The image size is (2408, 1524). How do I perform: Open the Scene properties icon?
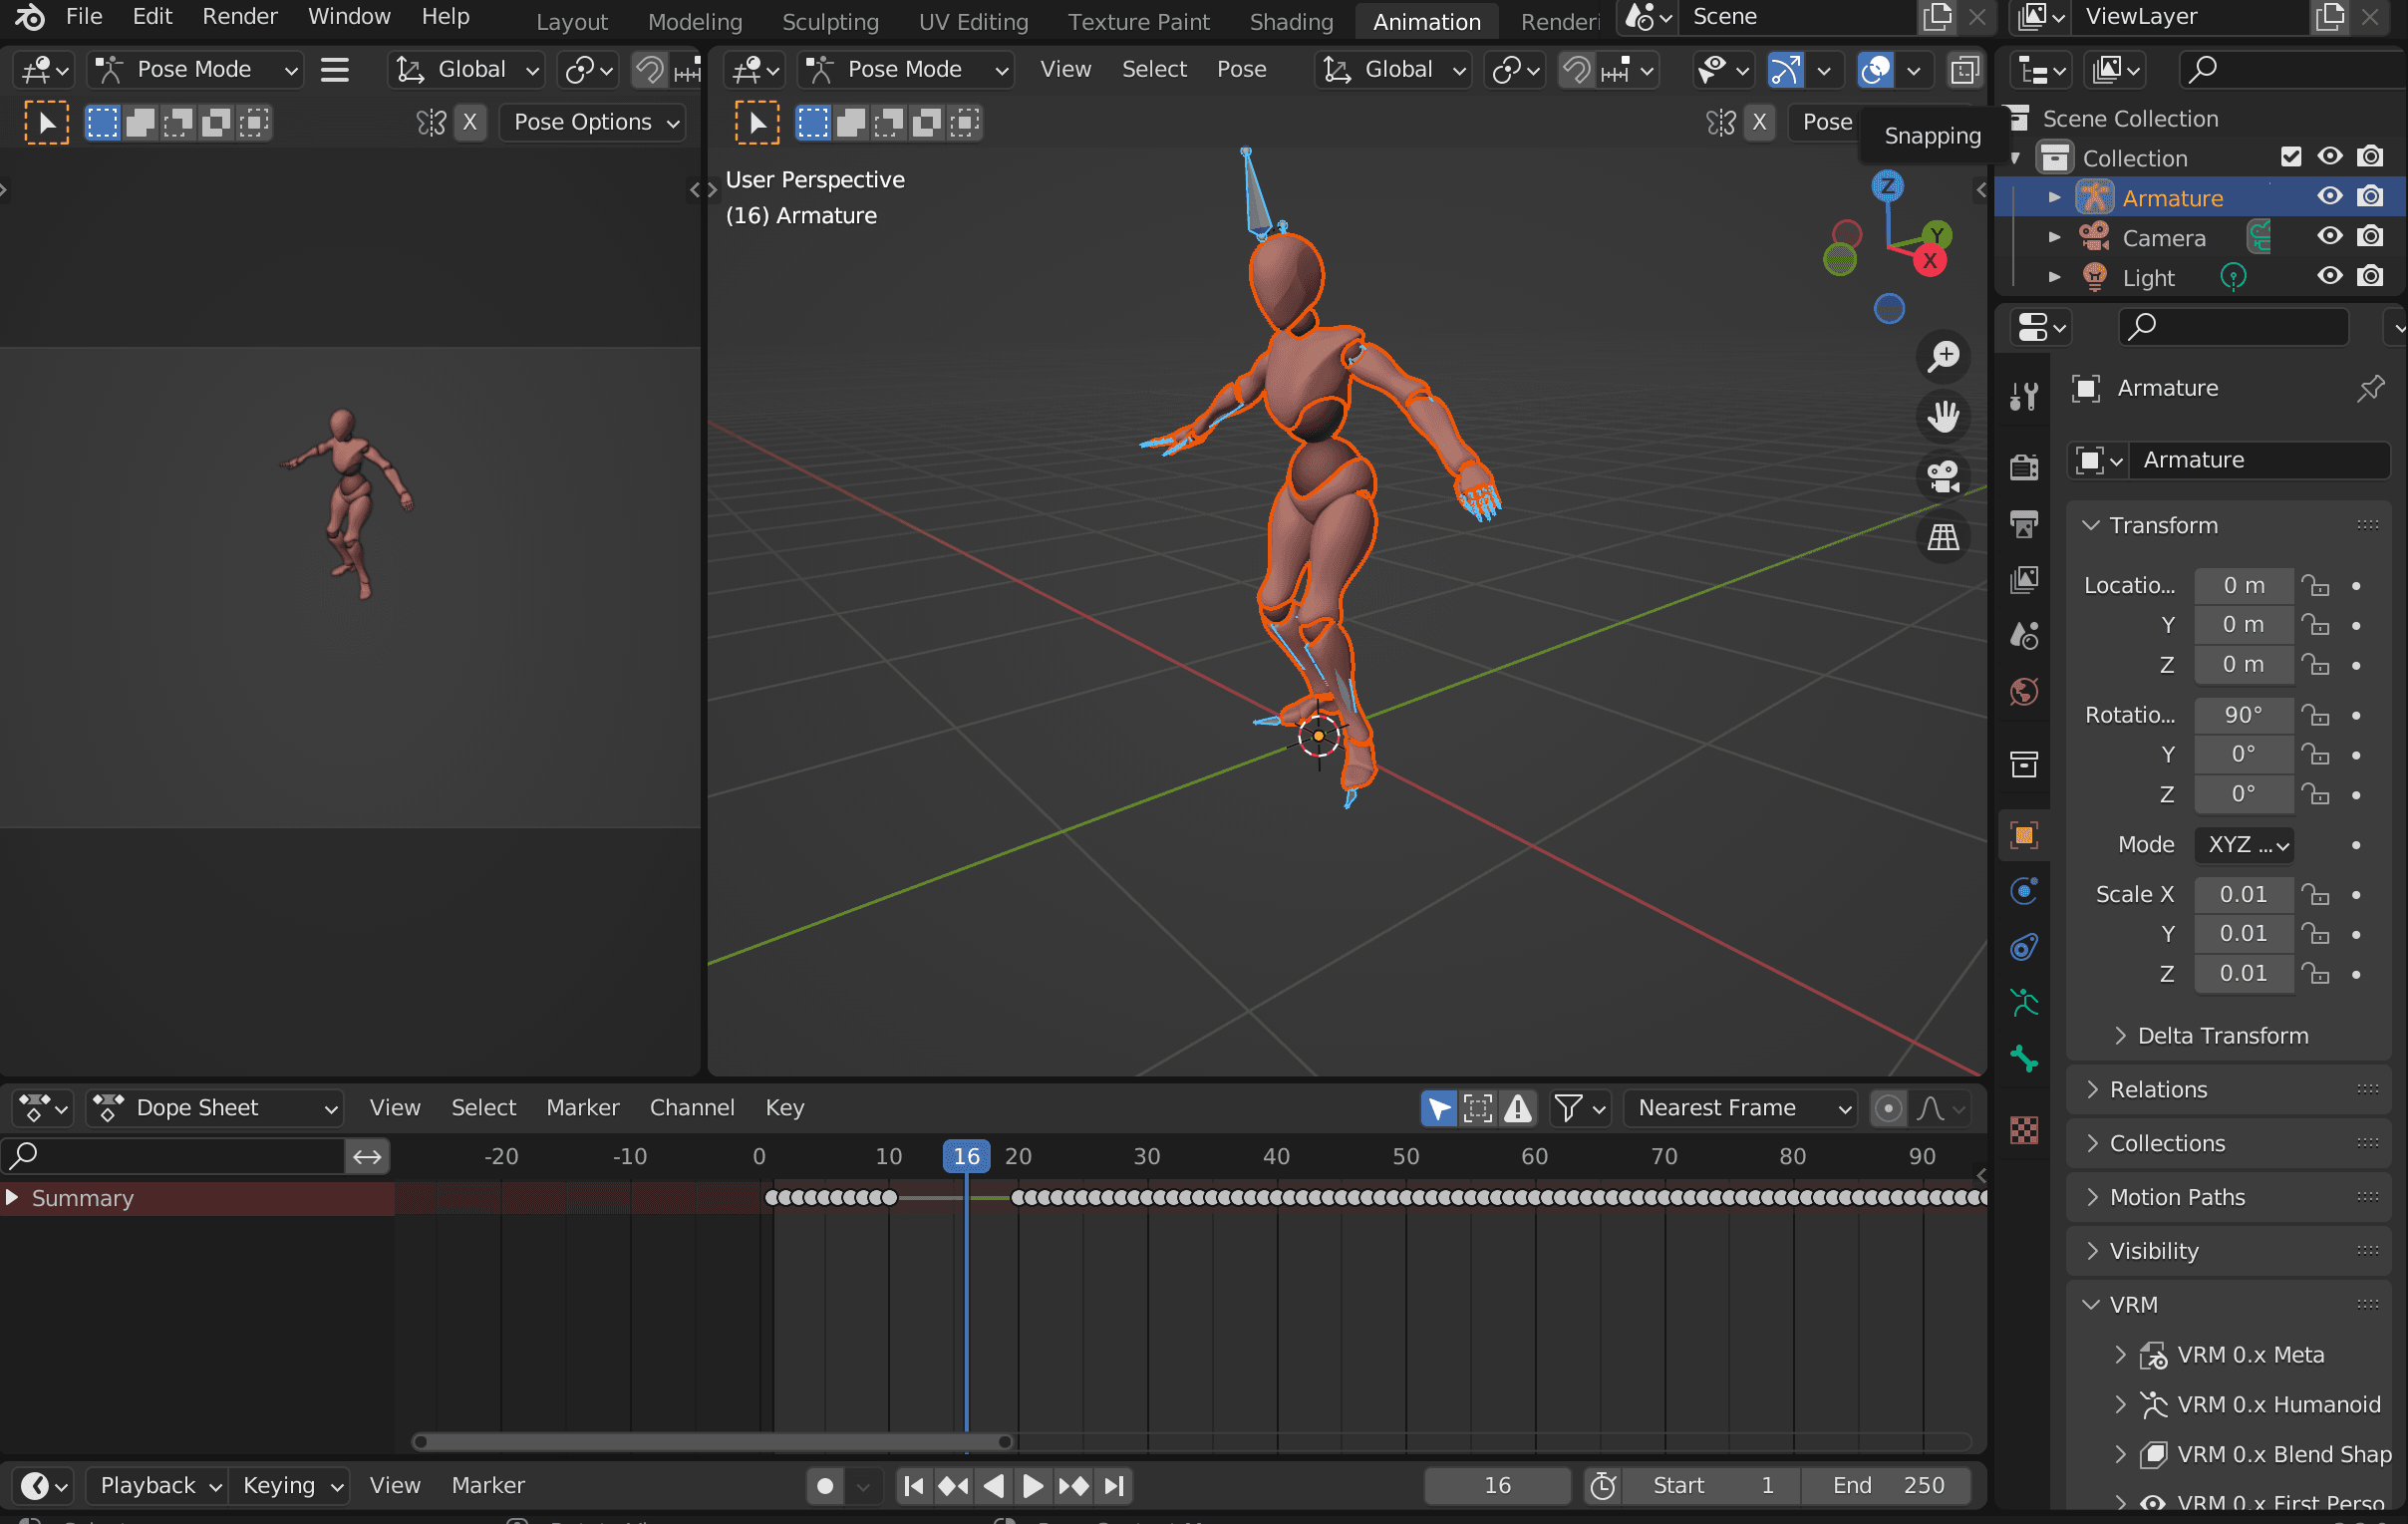click(x=2024, y=636)
